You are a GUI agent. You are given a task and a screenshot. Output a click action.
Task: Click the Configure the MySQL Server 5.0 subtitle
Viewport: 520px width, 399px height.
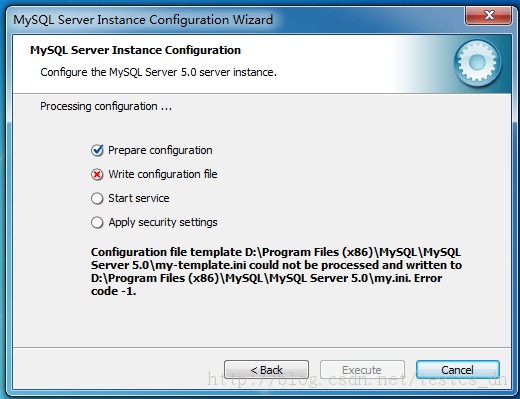tap(158, 72)
